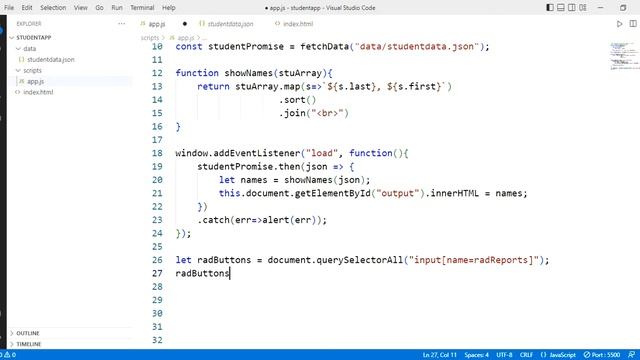This screenshot has width=640, height=360.
Task: Expand the TIMELINE section
Action: (x=29, y=344)
